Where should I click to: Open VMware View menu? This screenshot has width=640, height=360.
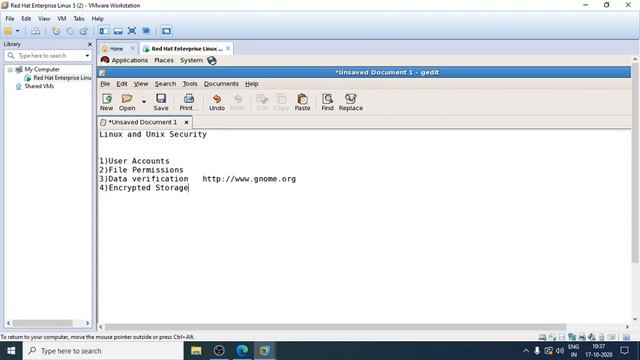coord(44,19)
